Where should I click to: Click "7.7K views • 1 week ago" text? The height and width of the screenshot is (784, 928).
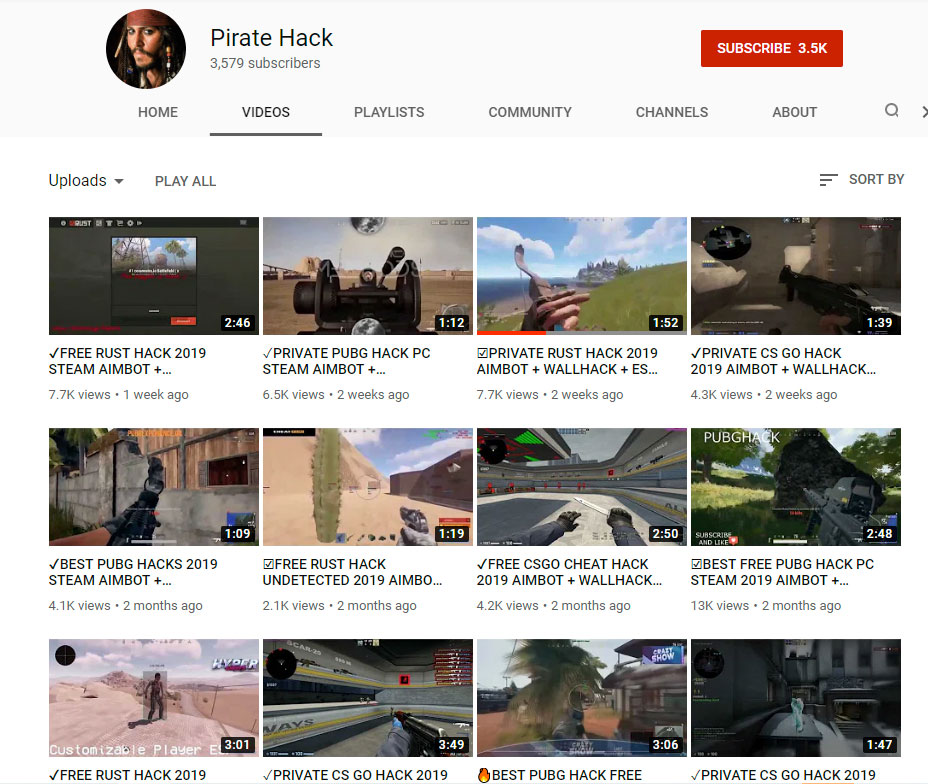pyautogui.click(x=118, y=395)
